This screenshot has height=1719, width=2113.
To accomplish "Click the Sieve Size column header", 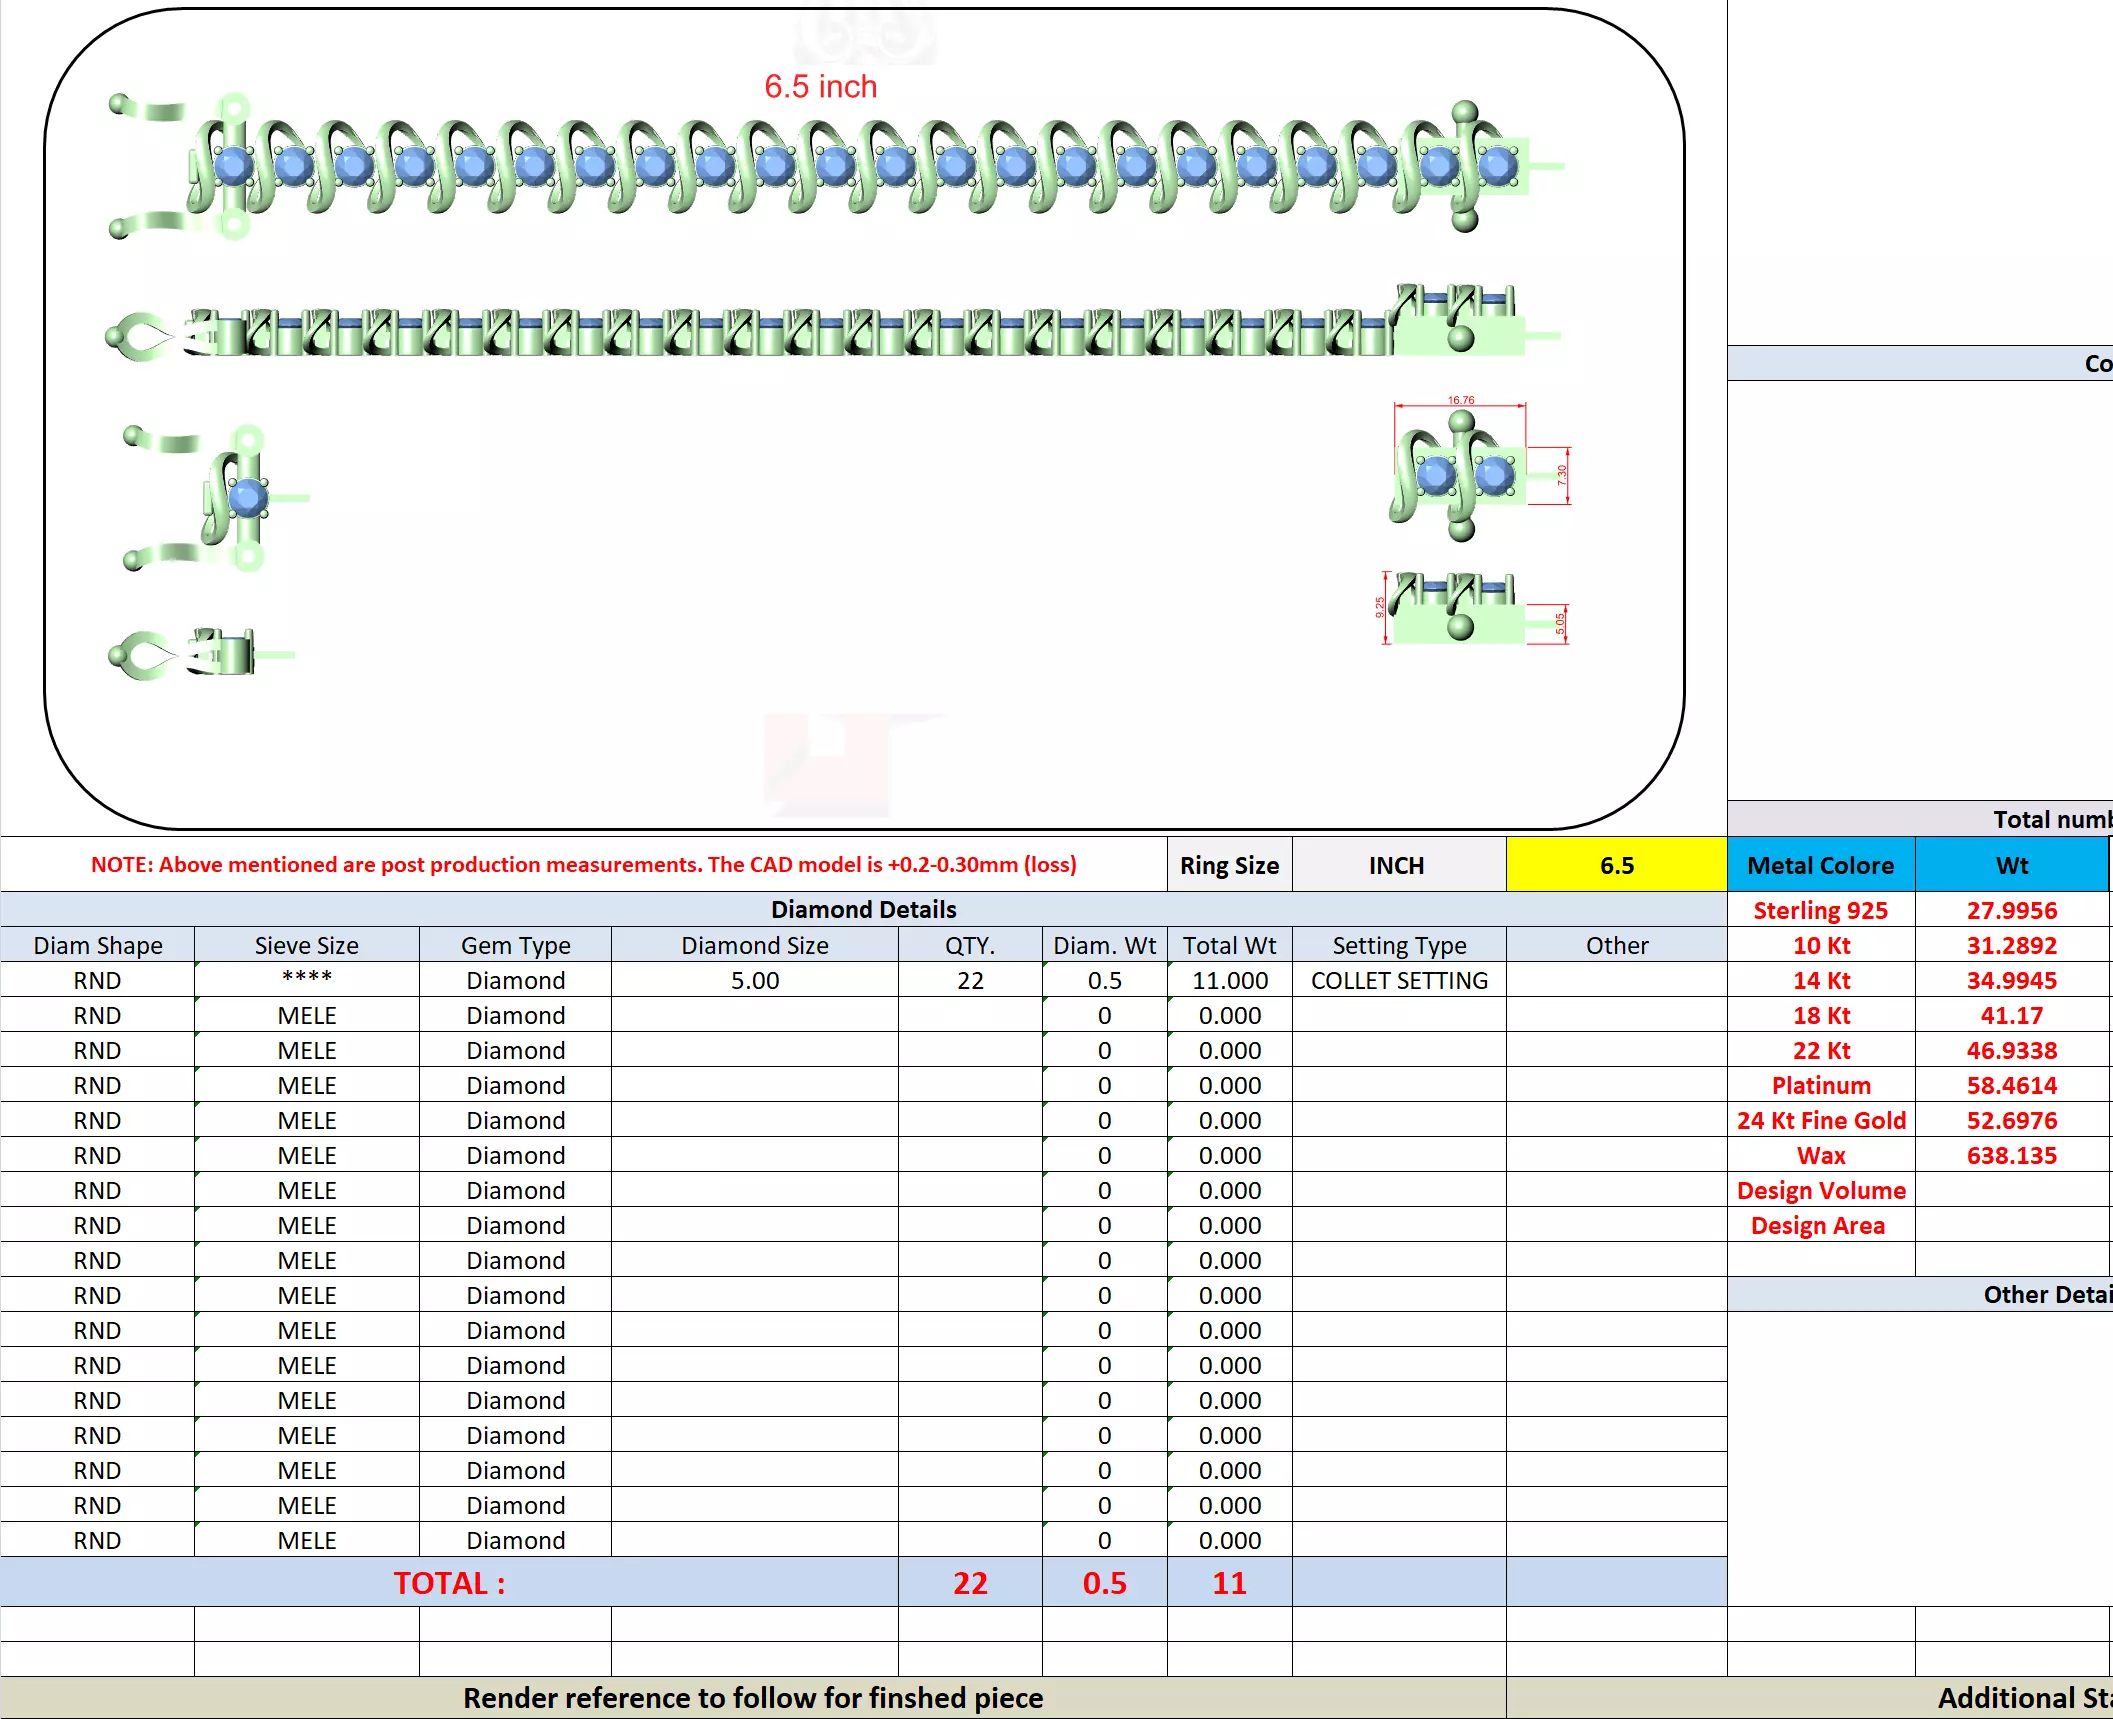I will (306, 945).
